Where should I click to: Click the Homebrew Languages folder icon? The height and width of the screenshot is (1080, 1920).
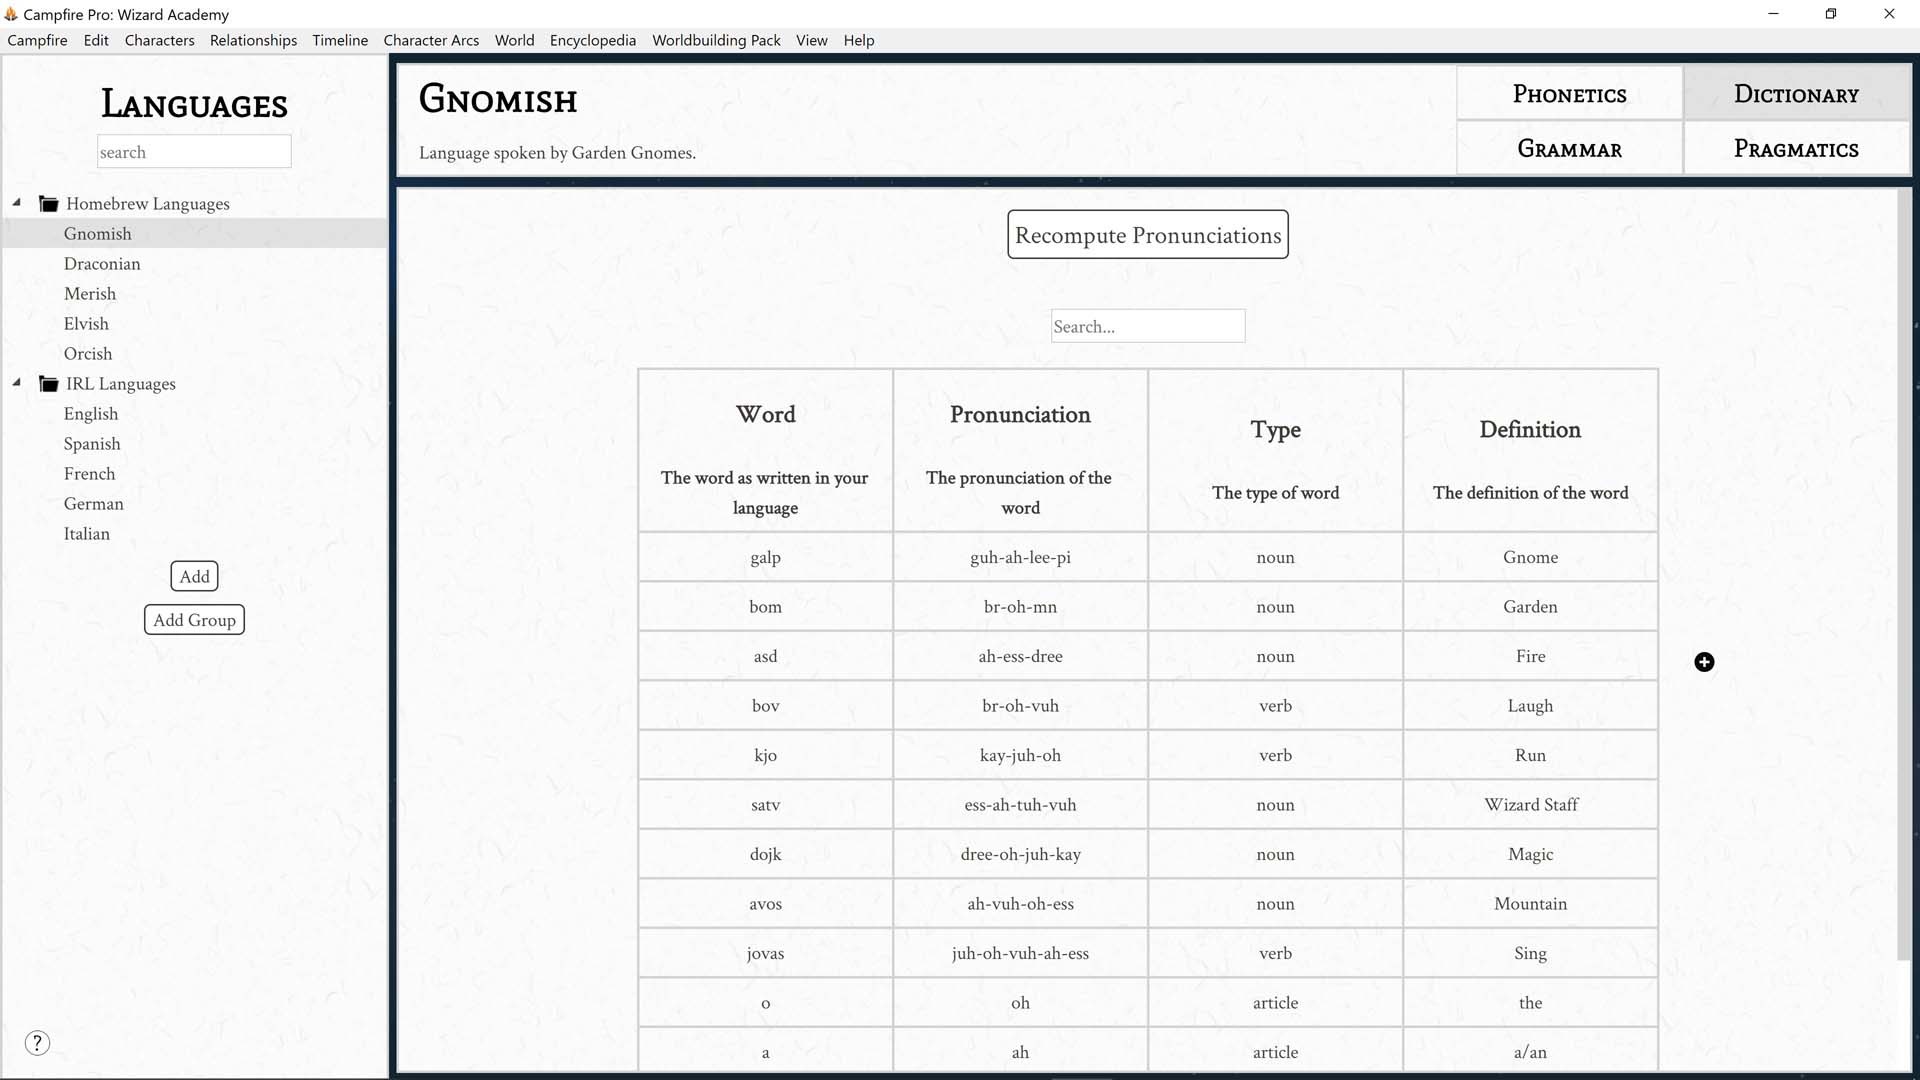point(48,202)
